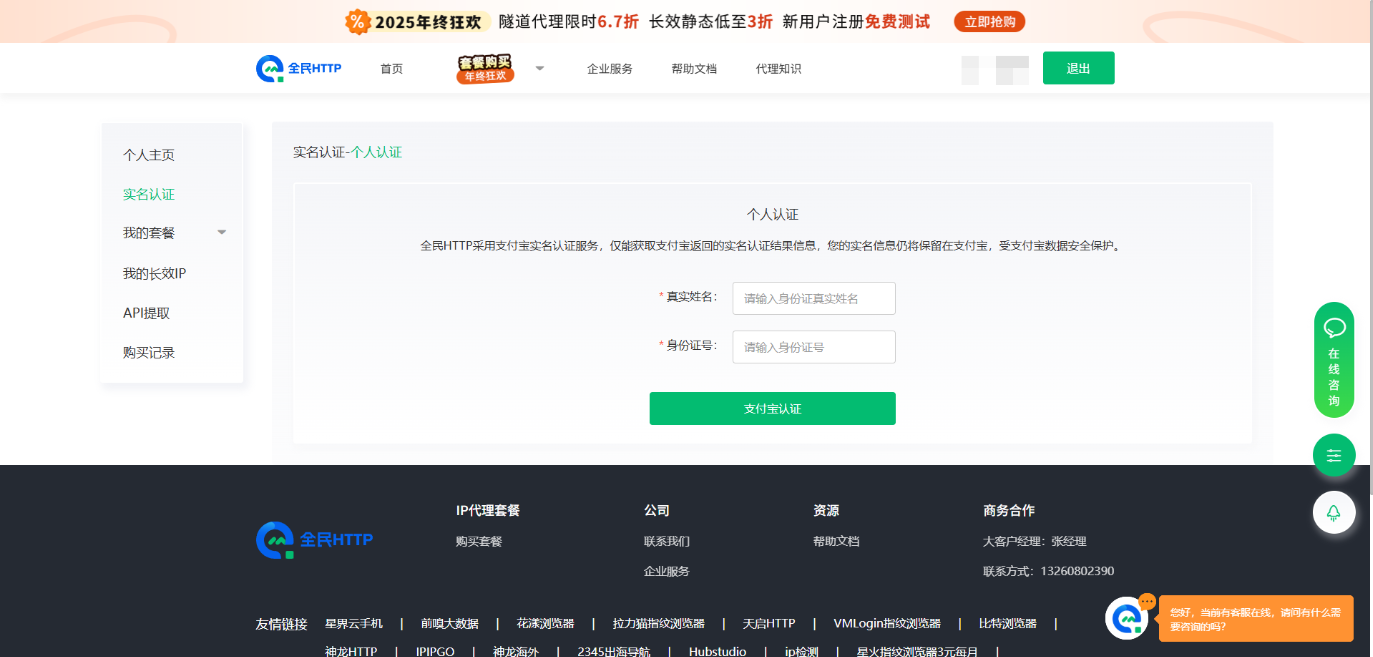Click the bell notification round icon
This screenshot has height=657, width=1373.
click(x=1333, y=512)
